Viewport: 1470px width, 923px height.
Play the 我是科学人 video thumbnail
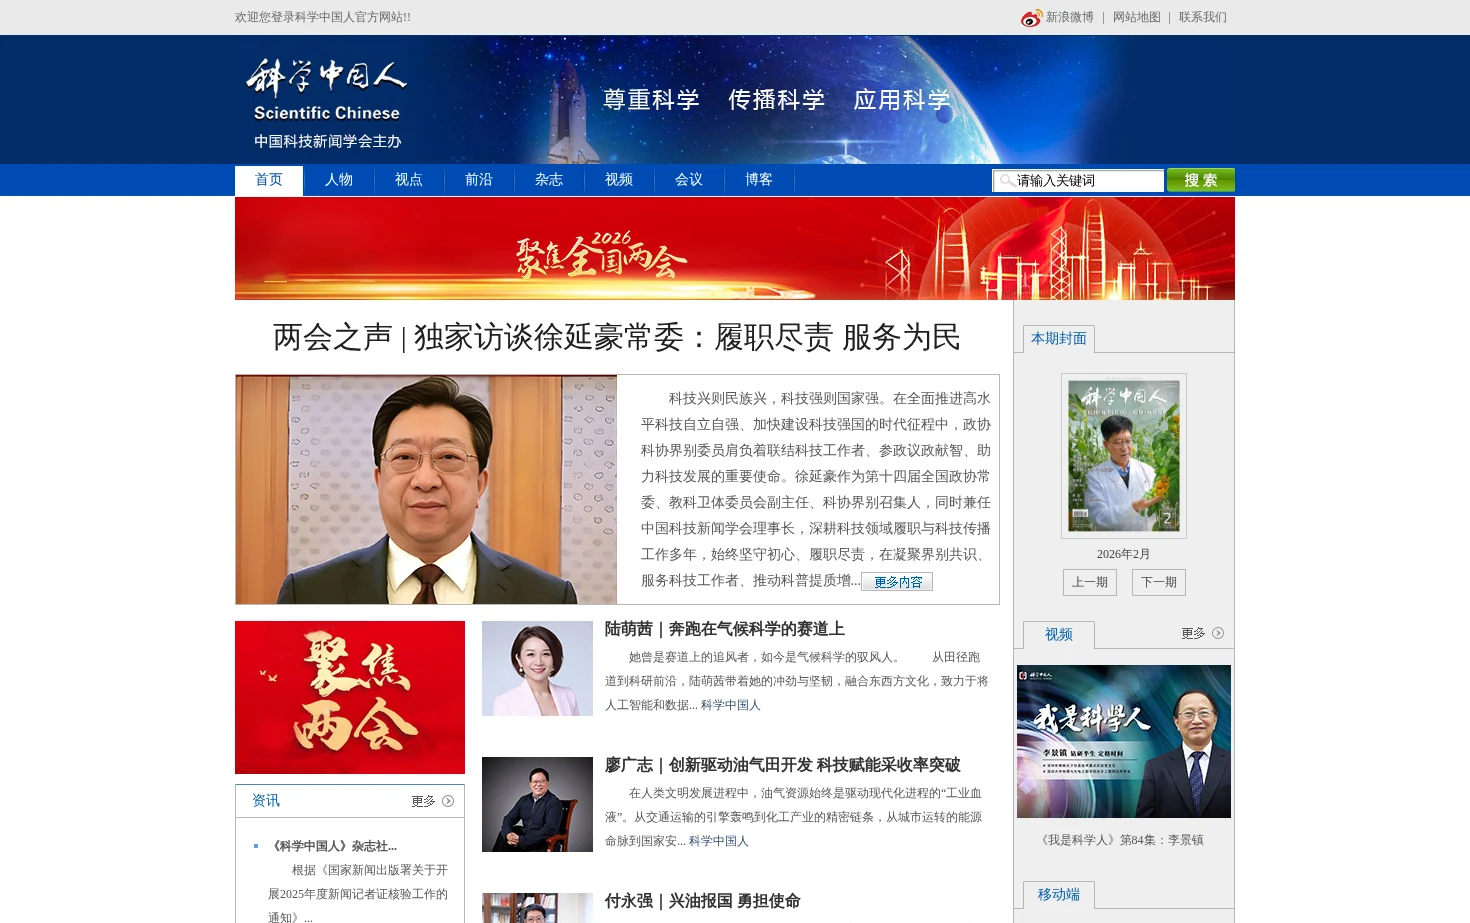[x=1124, y=742]
